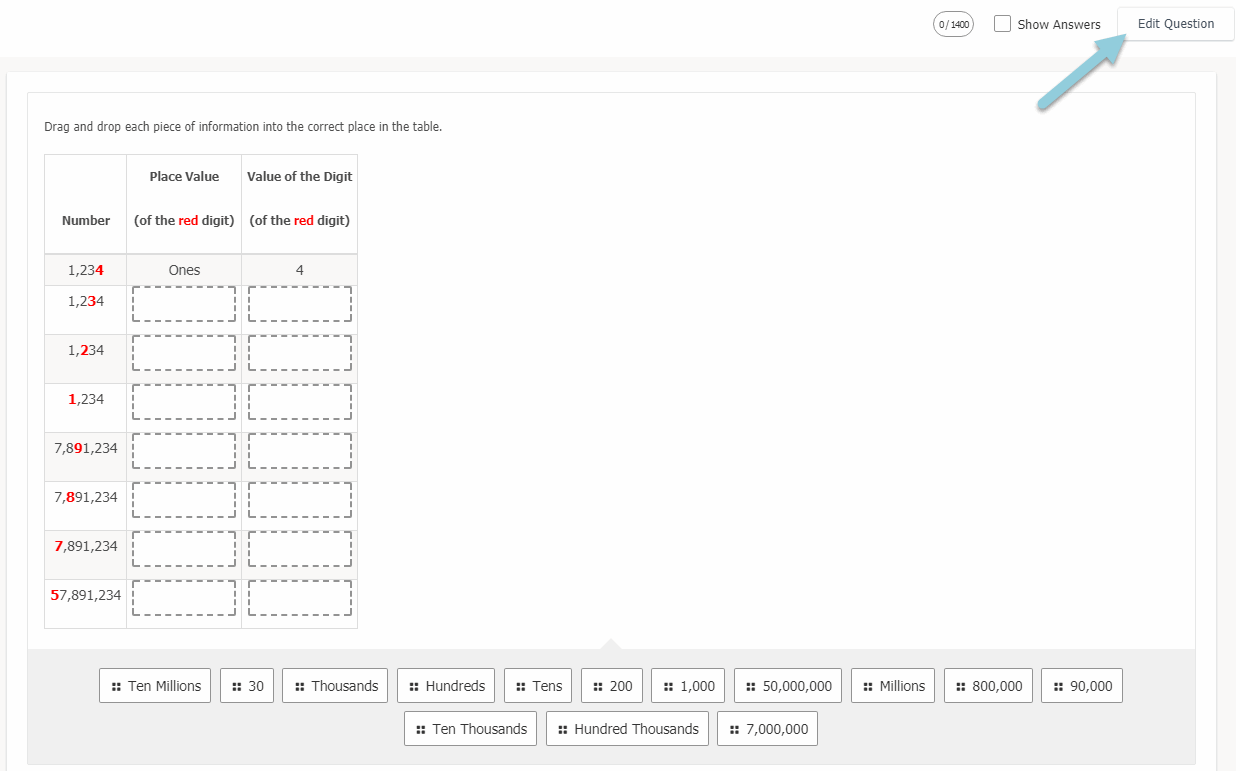
Task: Click the drag handle icon on Hundred Thousands
Action: click(563, 730)
